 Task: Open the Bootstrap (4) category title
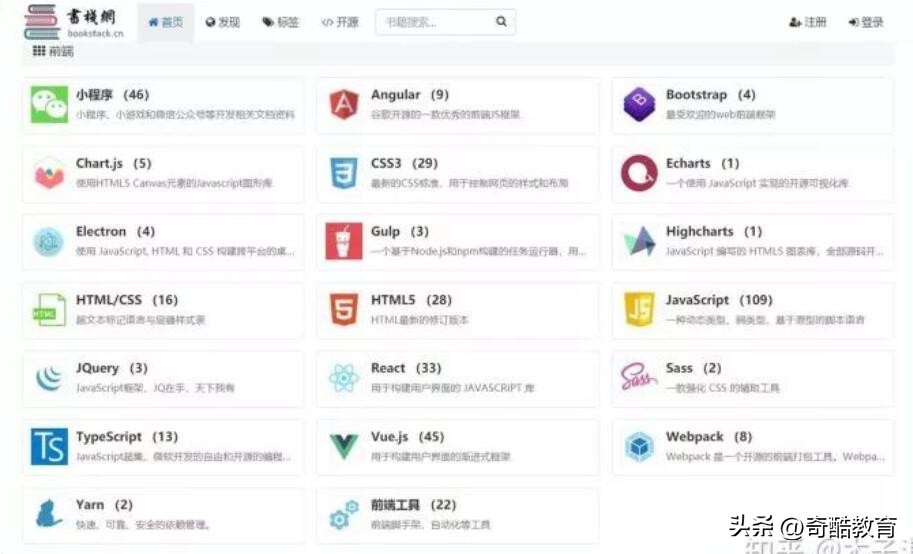(x=710, y=94)
